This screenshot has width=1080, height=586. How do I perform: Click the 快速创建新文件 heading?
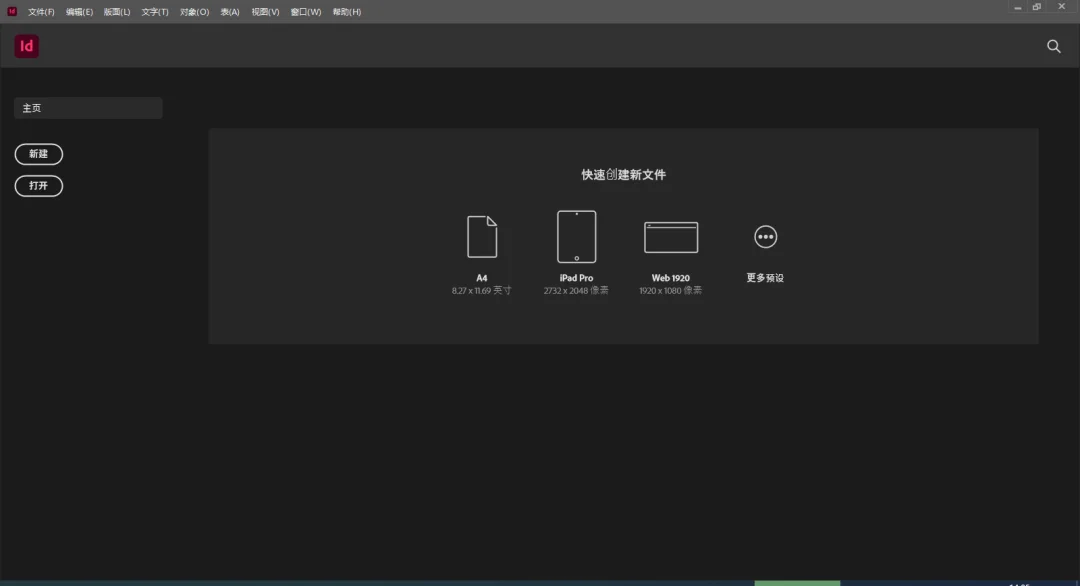tap(623, 175)
